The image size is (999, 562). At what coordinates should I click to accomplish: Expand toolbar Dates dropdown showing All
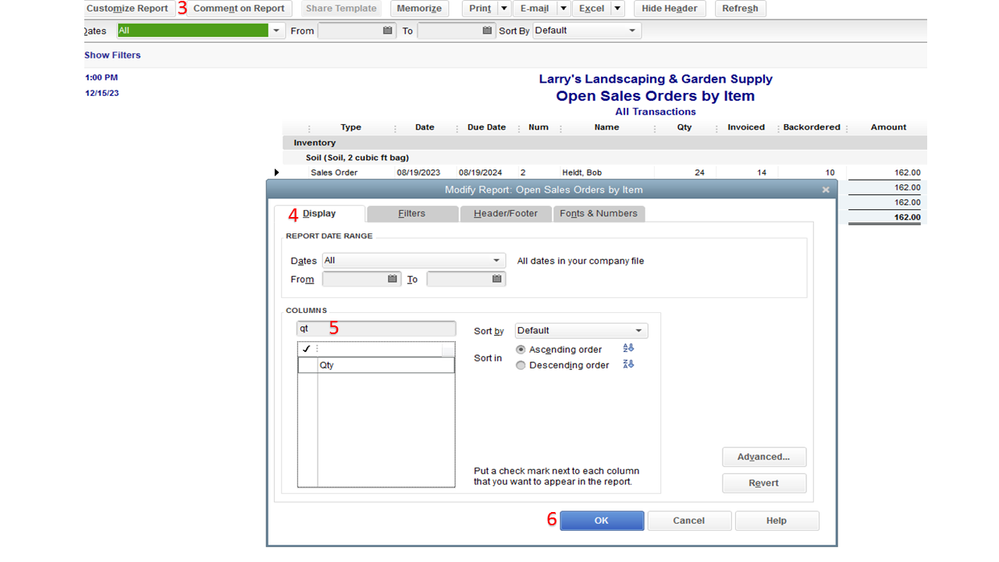(x=276, y=31)
